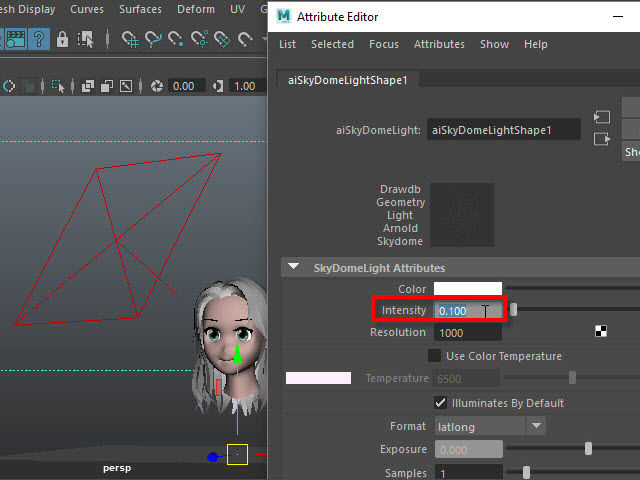
Task: Click the Snap to curves magnet icon
Action: pos(153,39)
